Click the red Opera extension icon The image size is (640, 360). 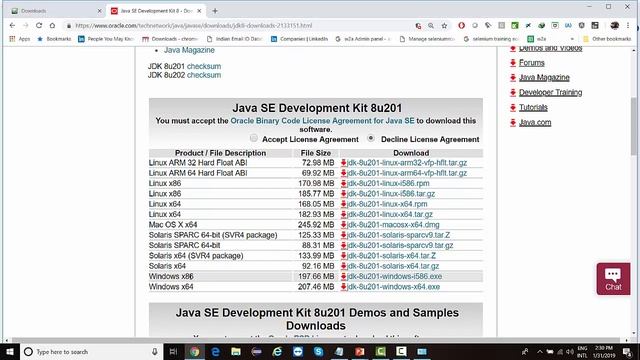(x=461, y=25)
